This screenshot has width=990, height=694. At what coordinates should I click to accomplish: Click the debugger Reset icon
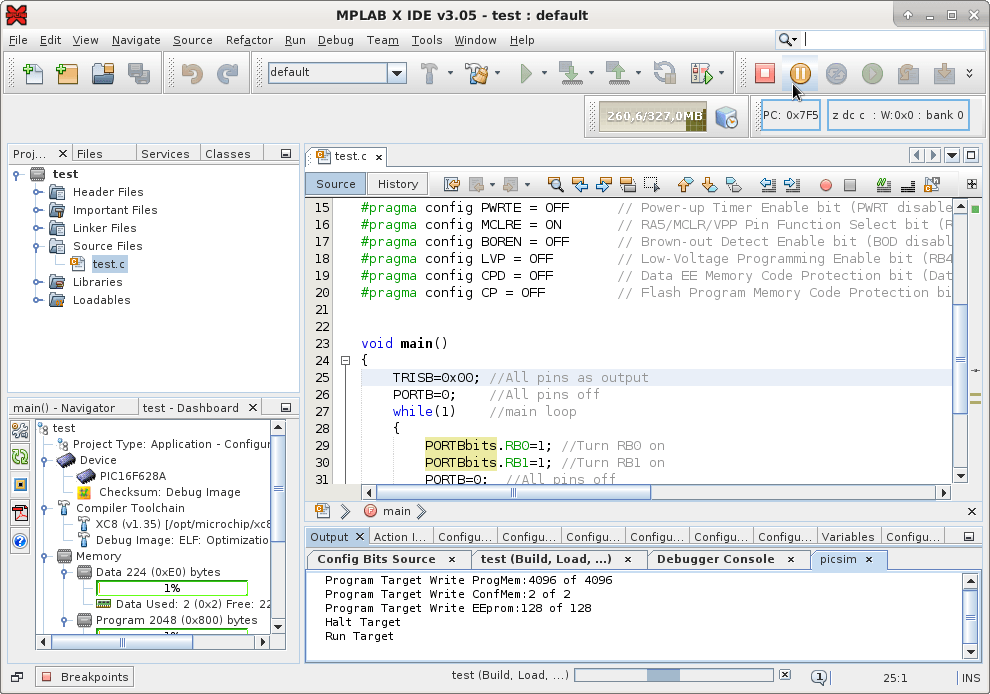coord(836,73)
